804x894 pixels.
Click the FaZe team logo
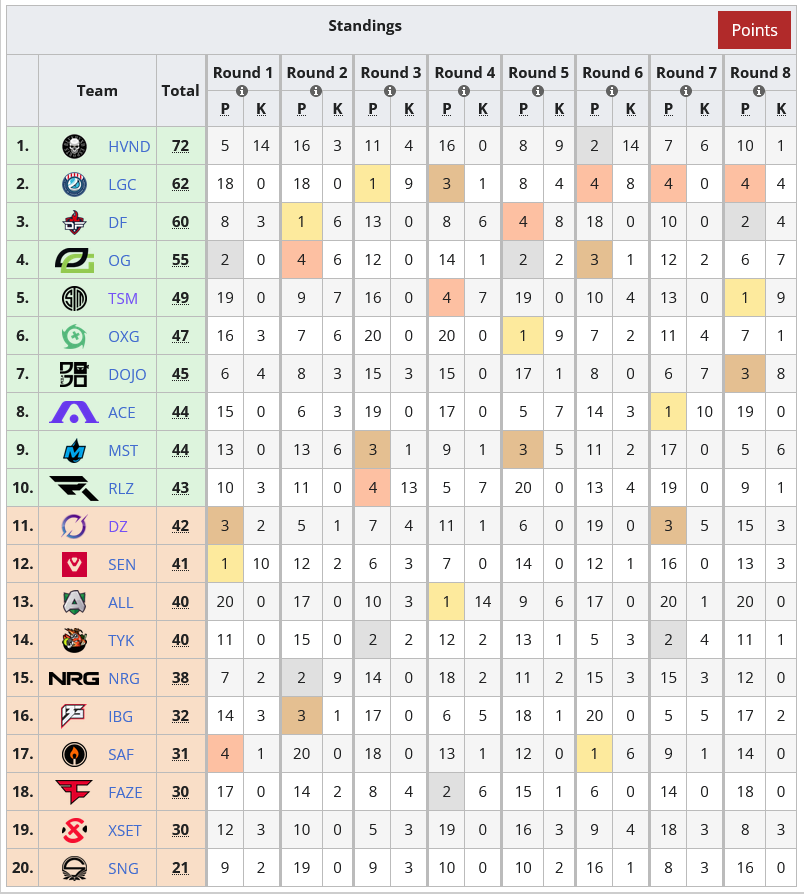coord(75,793)
